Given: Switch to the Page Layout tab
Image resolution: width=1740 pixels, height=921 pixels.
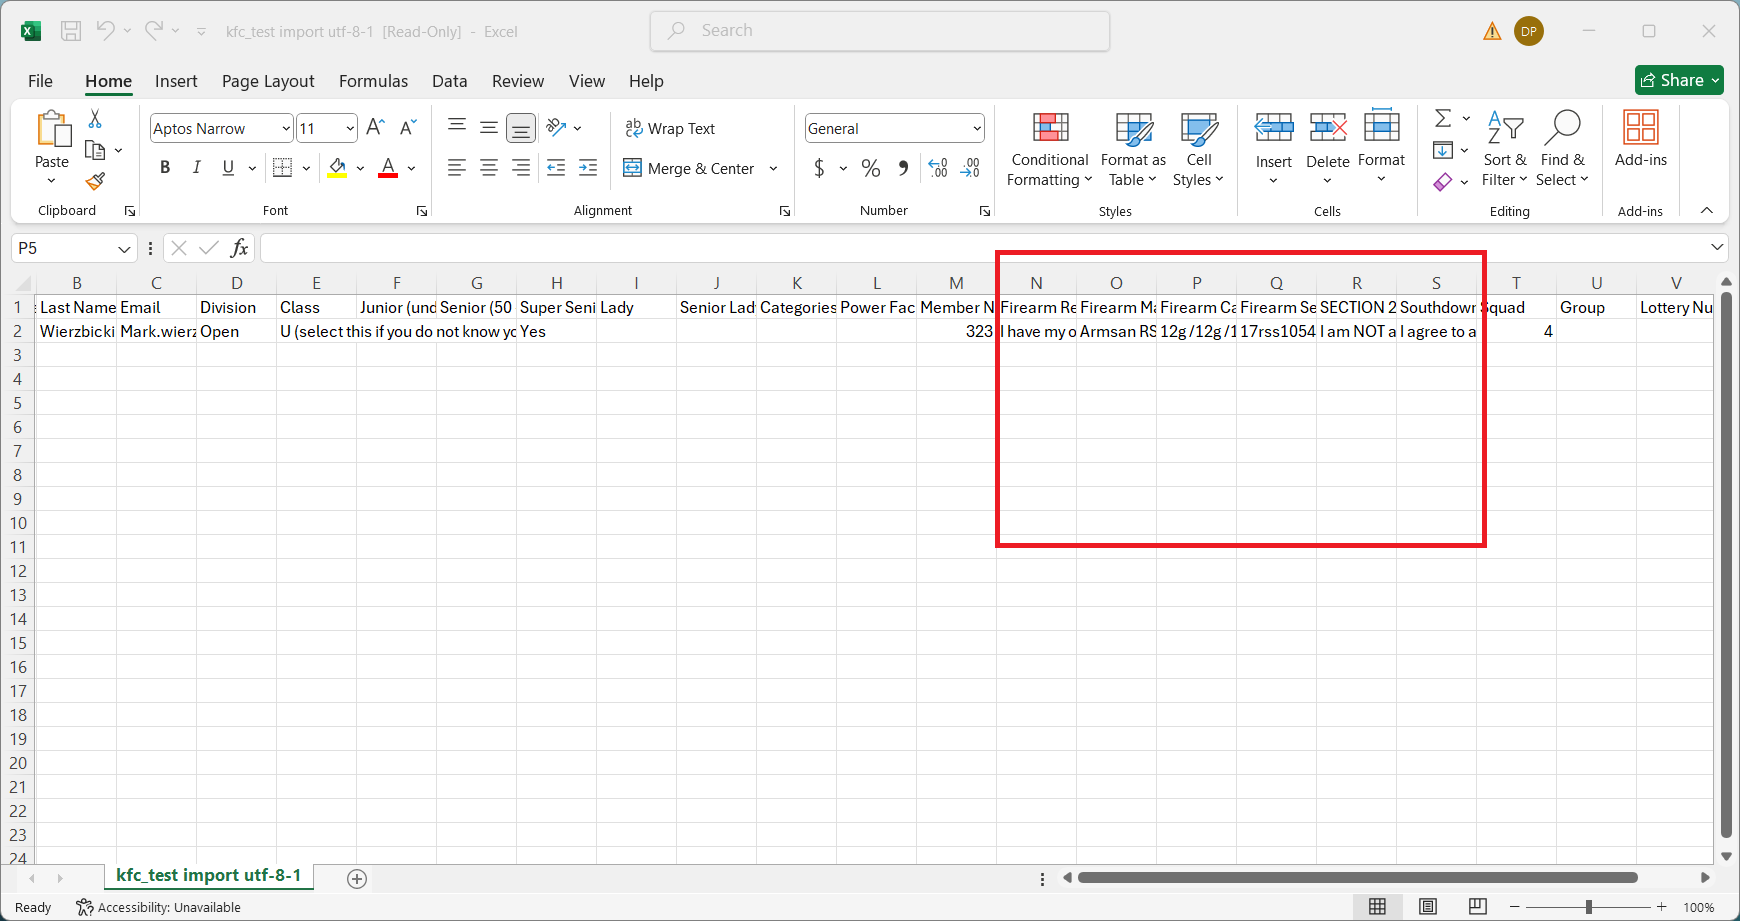Looking at the screenshot, I should click(268, 81).
